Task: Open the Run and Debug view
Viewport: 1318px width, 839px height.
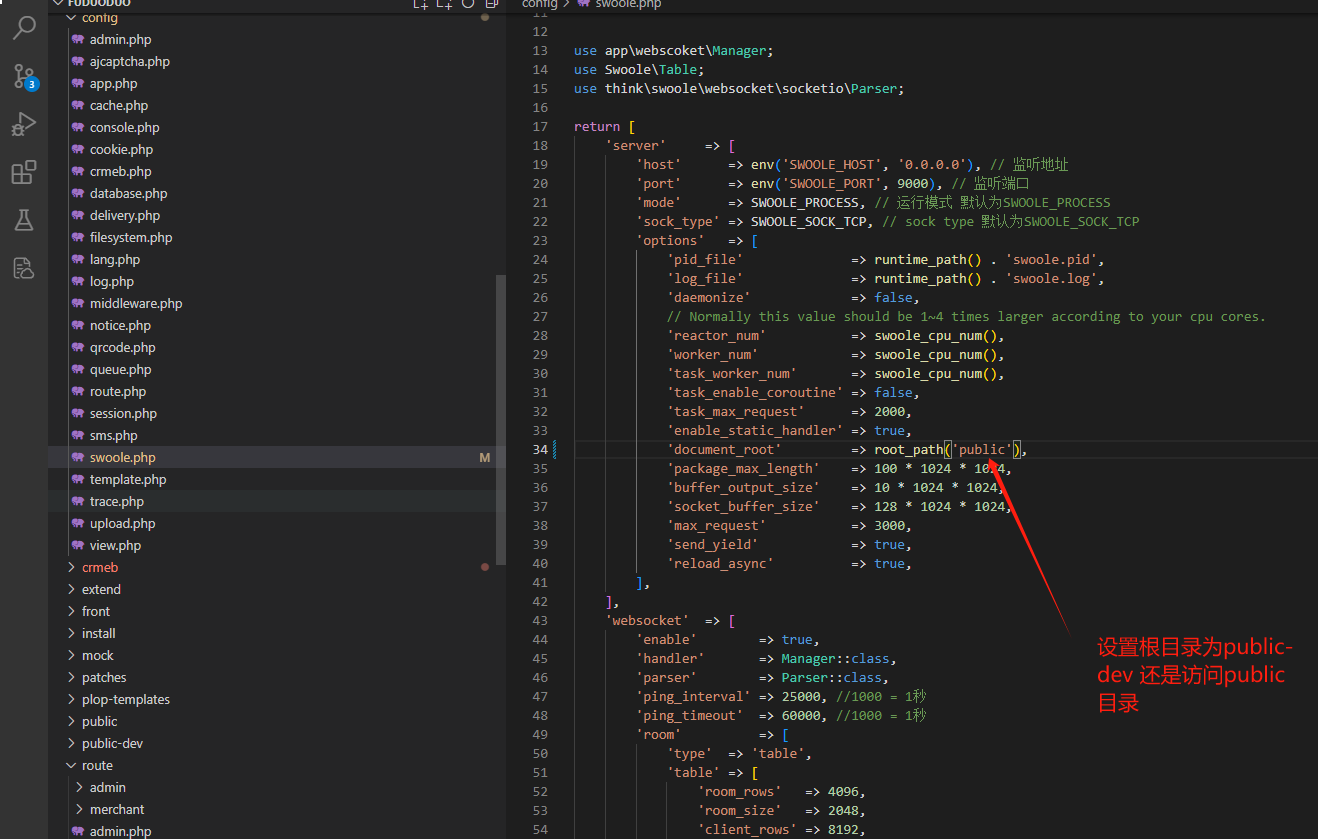Action: click(x=24, y=124)
